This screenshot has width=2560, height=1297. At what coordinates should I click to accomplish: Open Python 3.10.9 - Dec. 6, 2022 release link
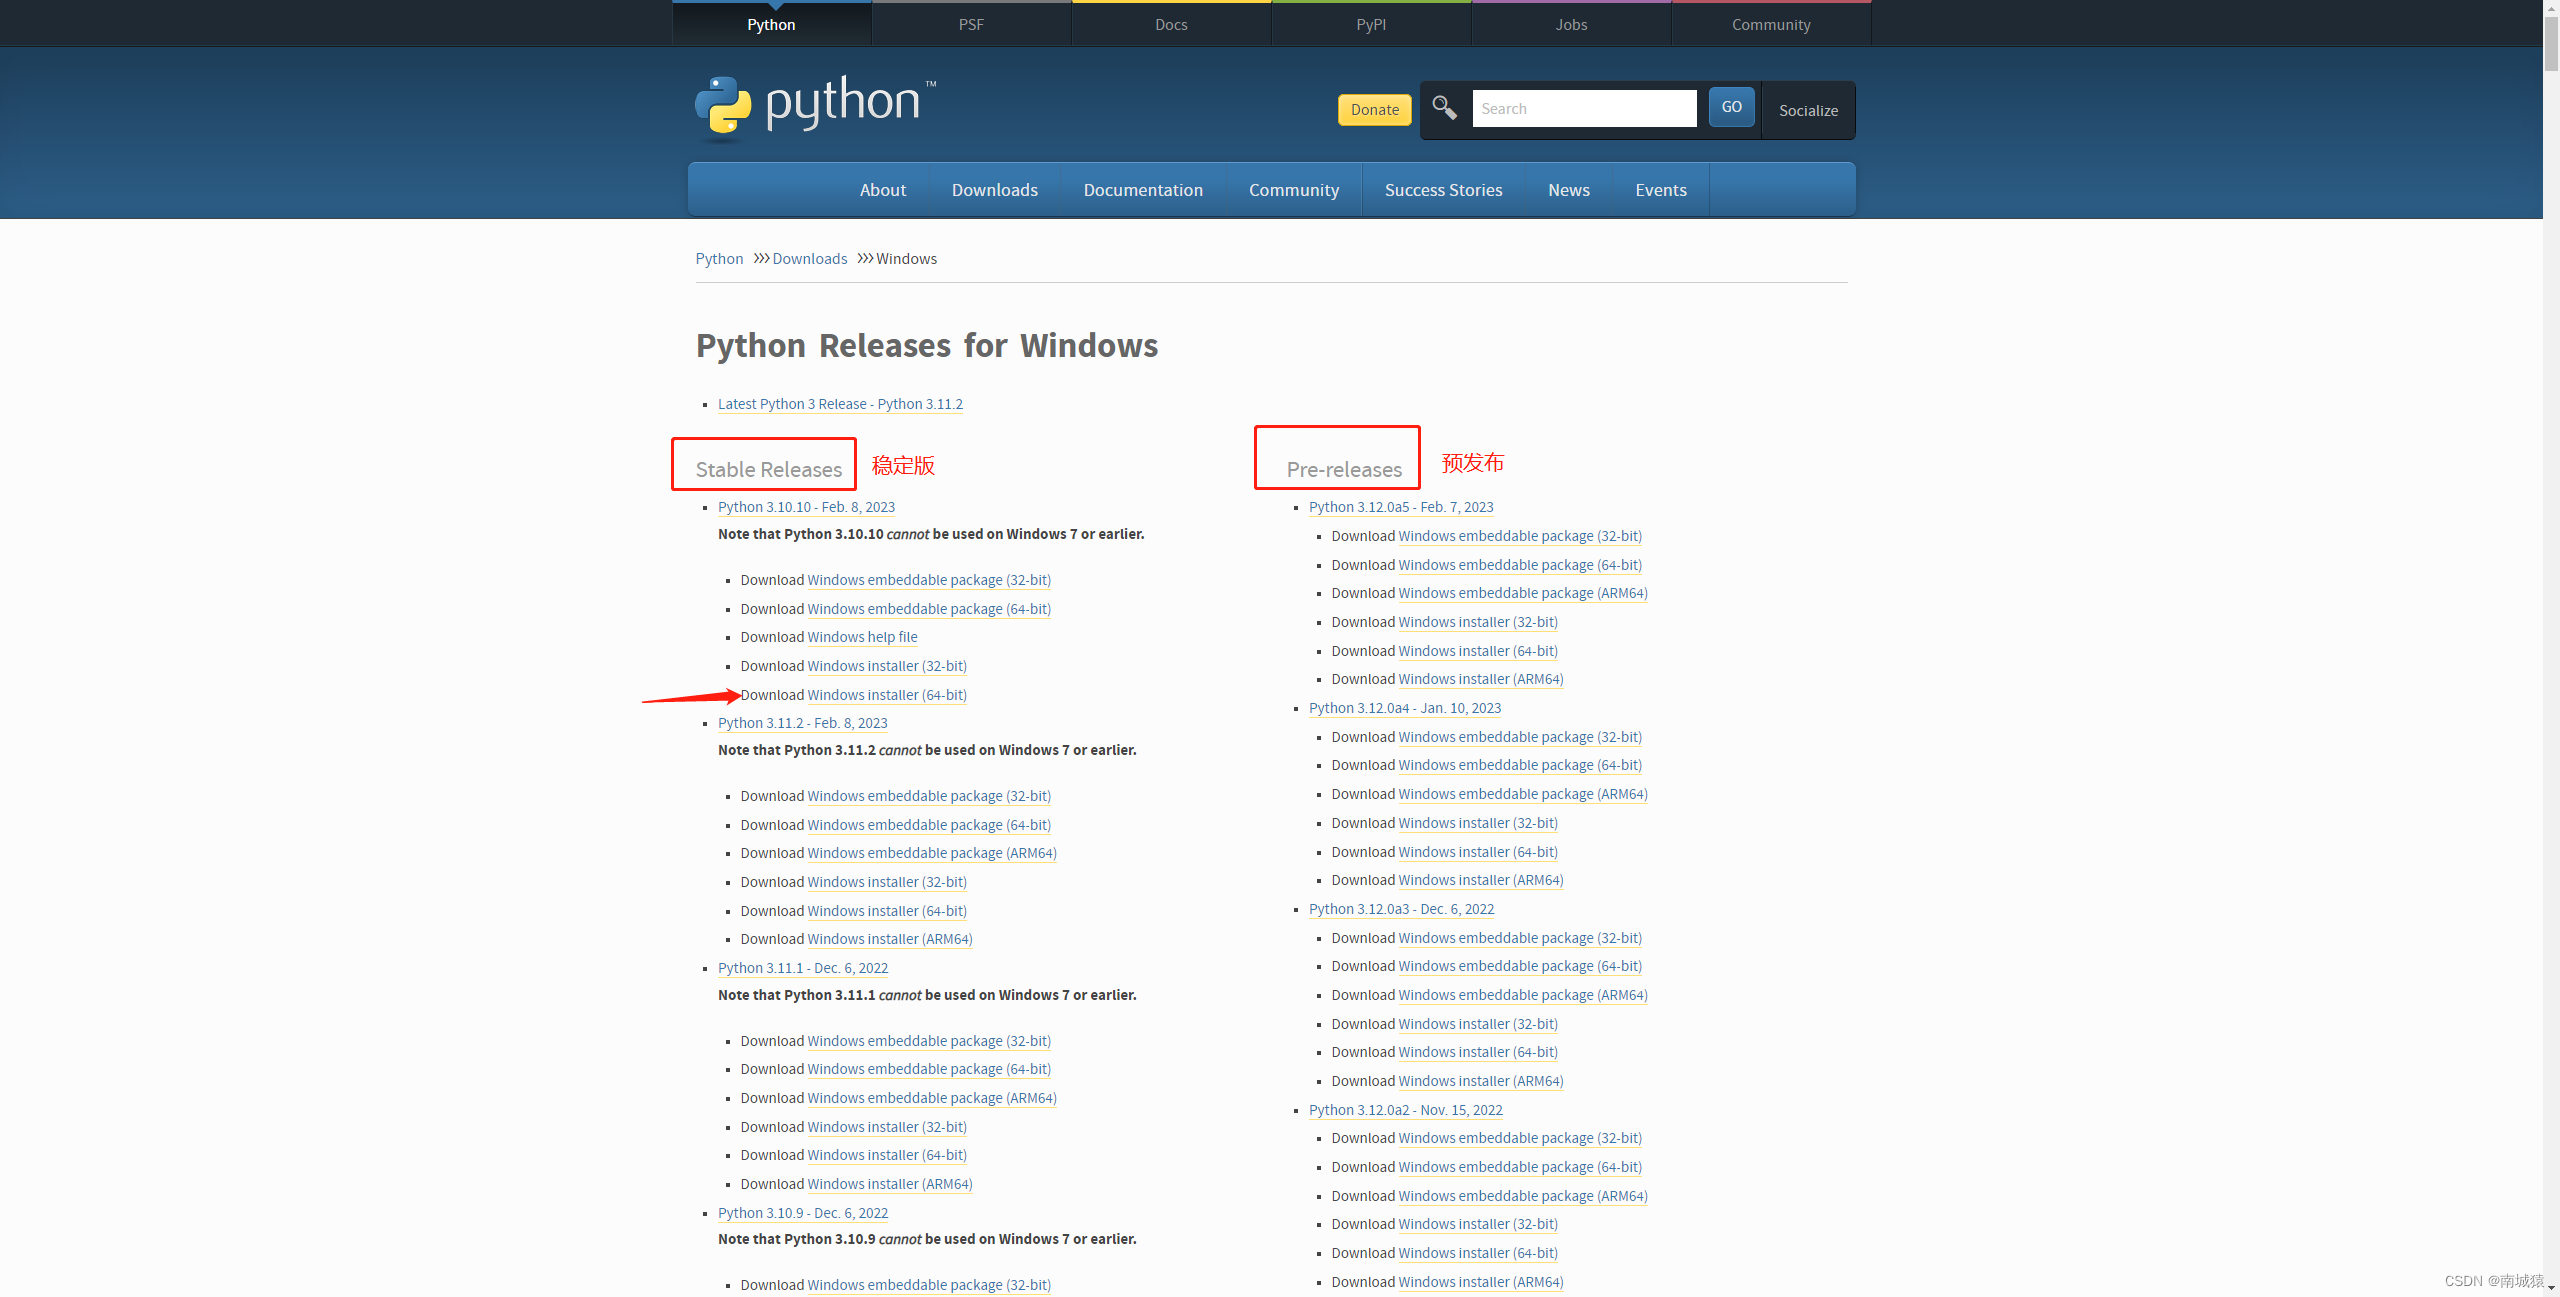803,1213
